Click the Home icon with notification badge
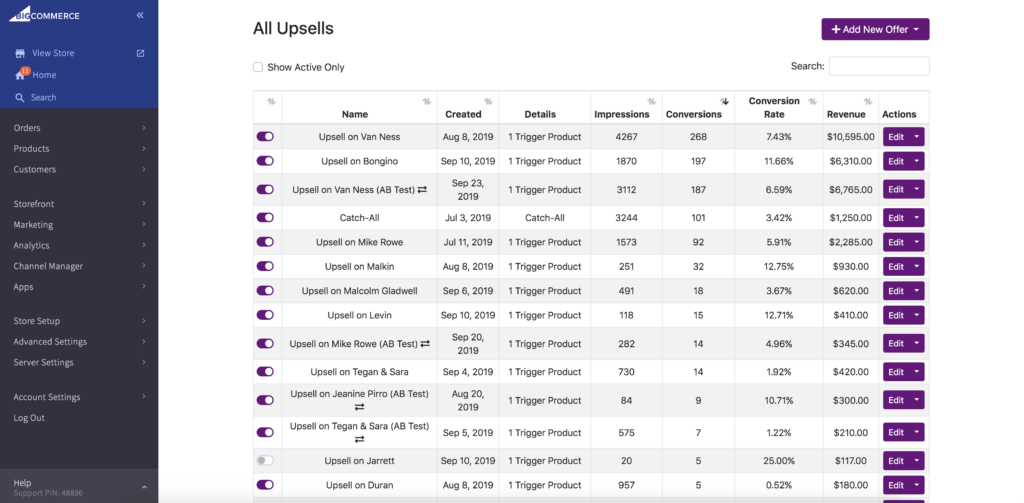The image size is (1024, 503). [x=20, y=74]
